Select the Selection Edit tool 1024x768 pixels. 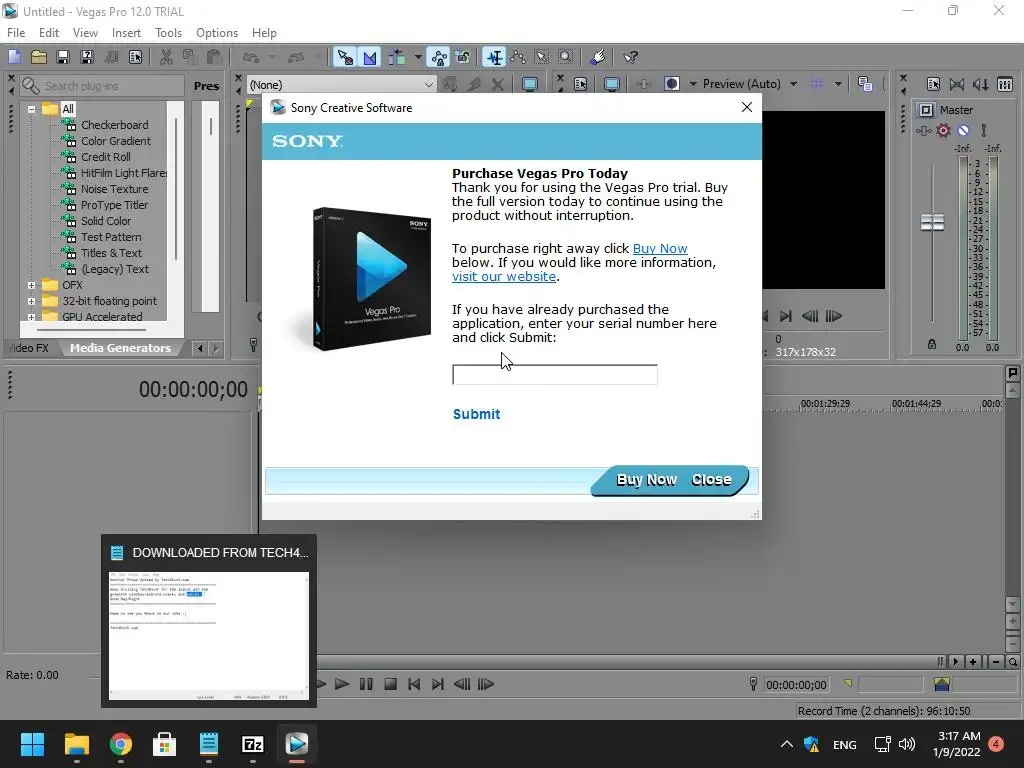coord(542,57)
